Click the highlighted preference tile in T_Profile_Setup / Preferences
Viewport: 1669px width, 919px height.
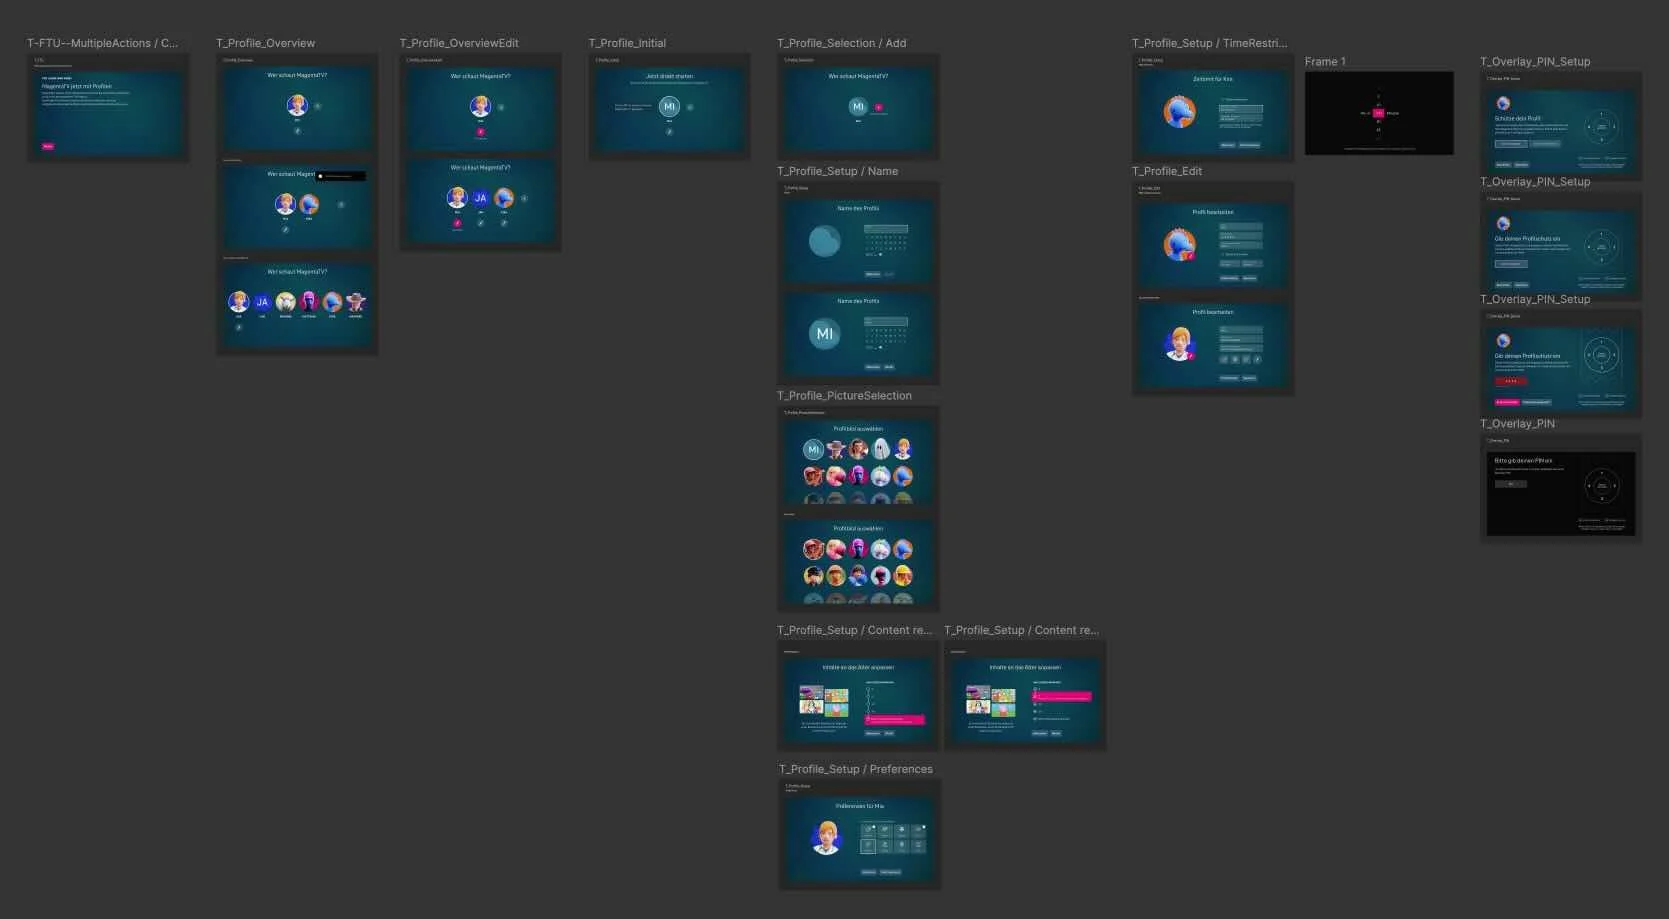pos(868,846)
